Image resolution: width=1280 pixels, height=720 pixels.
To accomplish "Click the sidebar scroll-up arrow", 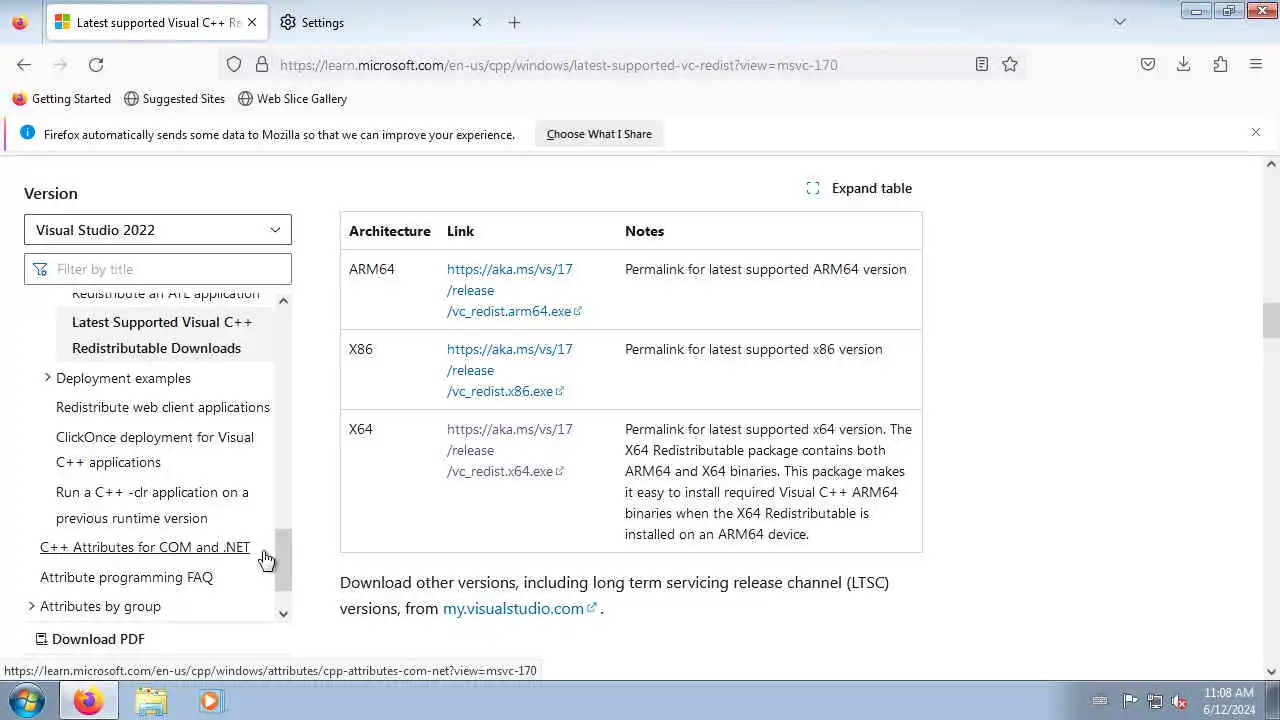I will pyautogui.click(x=283, y=301).
